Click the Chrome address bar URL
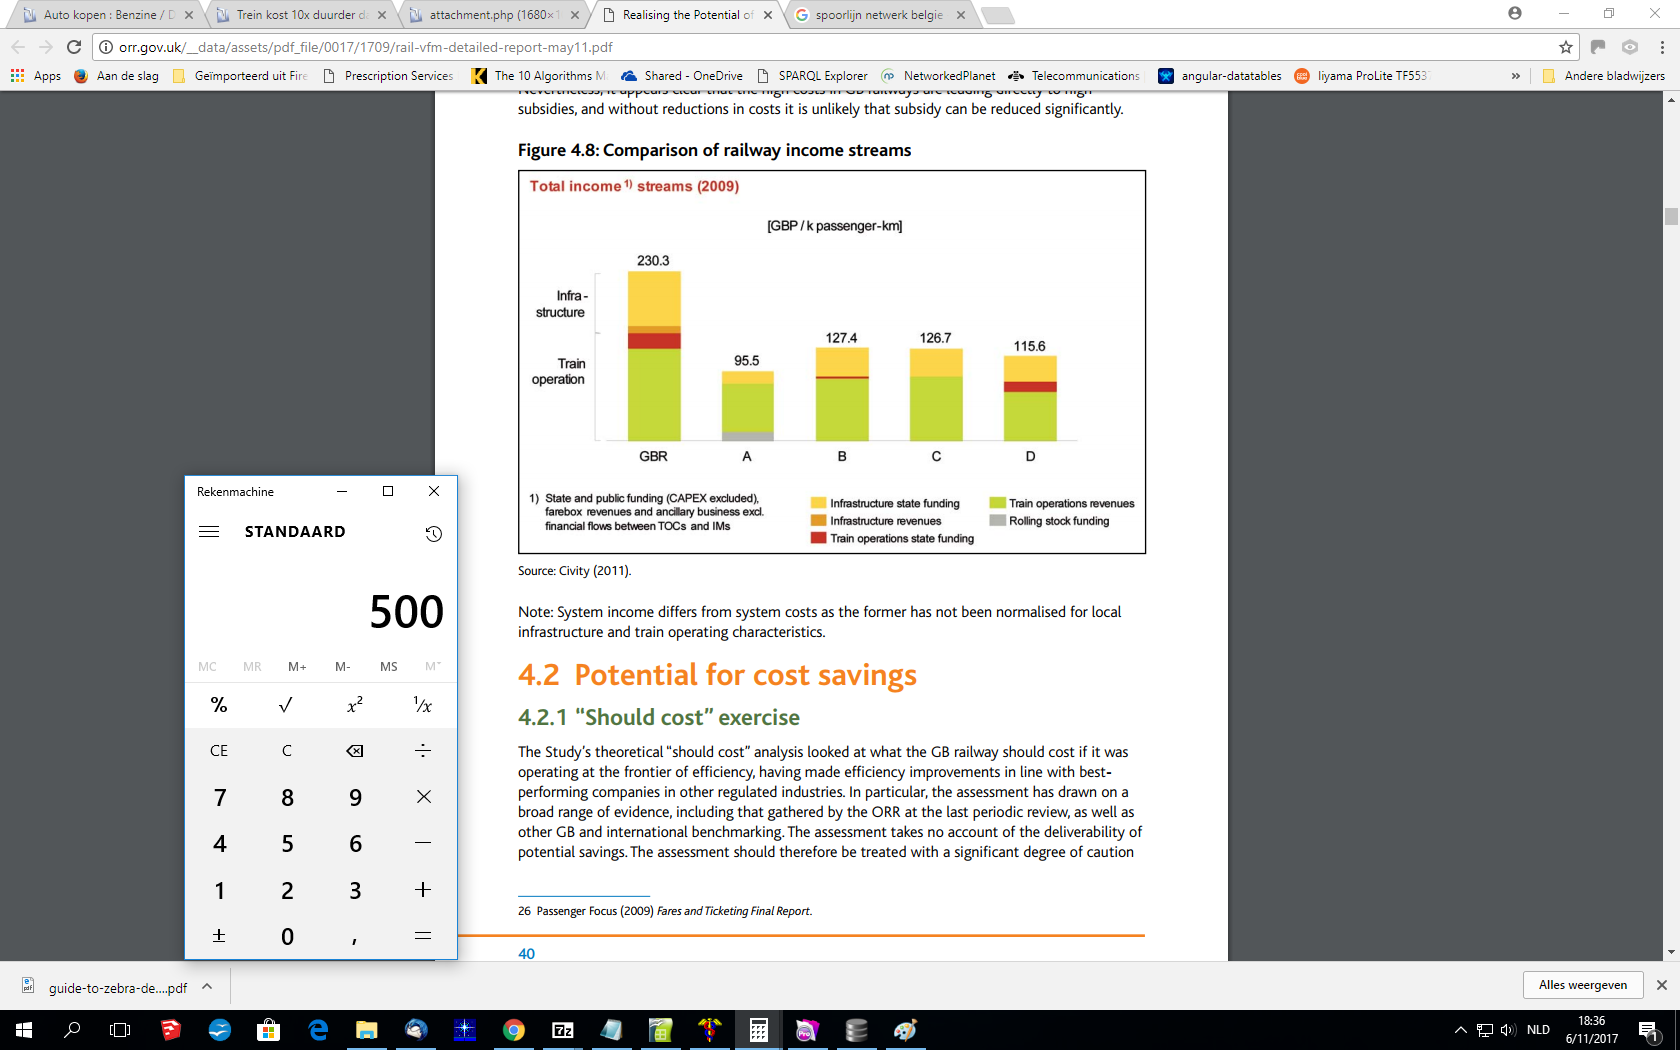Image resolution: width=1680 pixels, height=1050 pixels. pyautogui.click(x=366, y=47)
